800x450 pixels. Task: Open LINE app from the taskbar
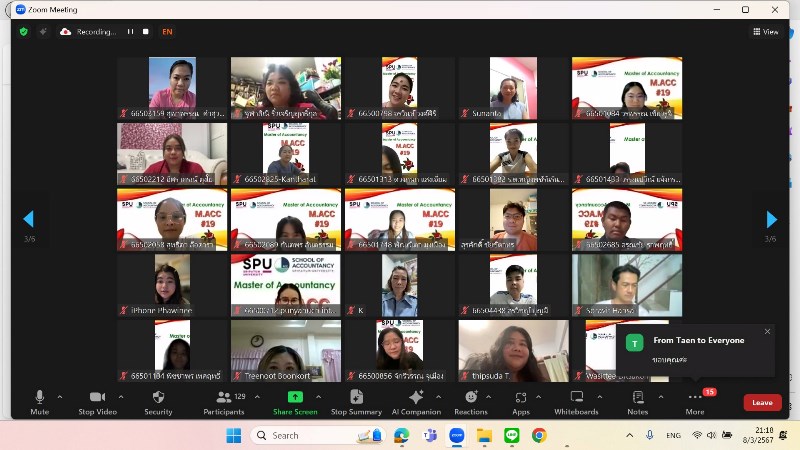click(x=512, y=435)
